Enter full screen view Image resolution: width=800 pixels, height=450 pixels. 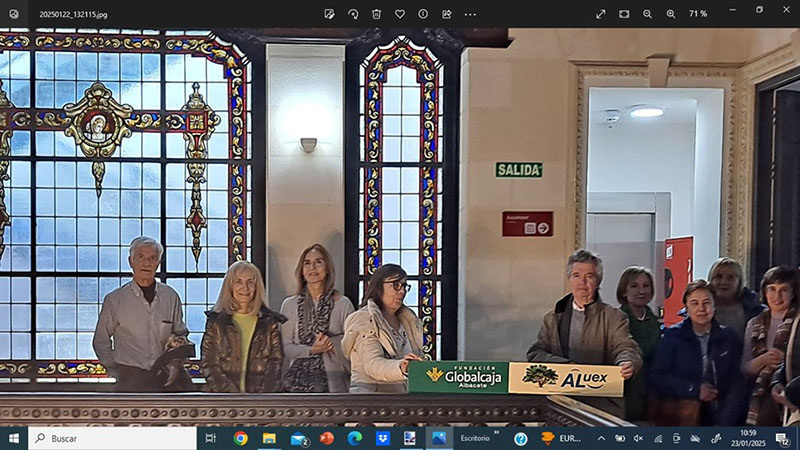[x=601, y=14]
